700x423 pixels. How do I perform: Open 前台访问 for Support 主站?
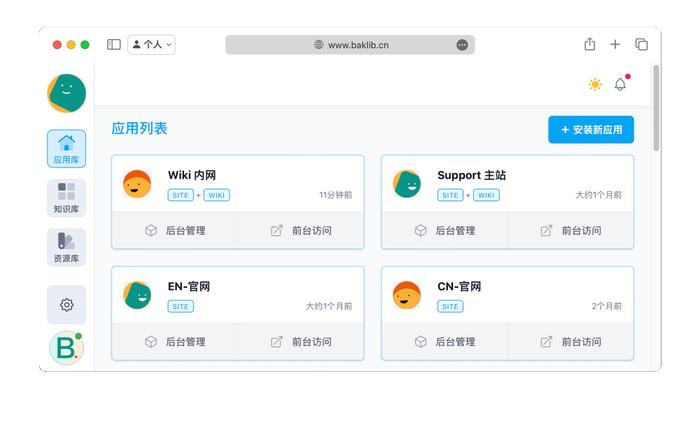571,231
